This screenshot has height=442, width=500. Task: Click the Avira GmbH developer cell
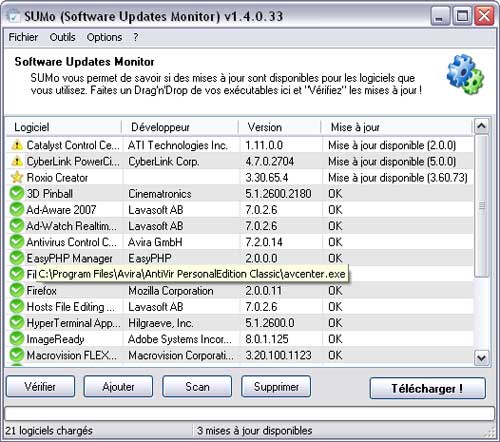pos(155,242)
